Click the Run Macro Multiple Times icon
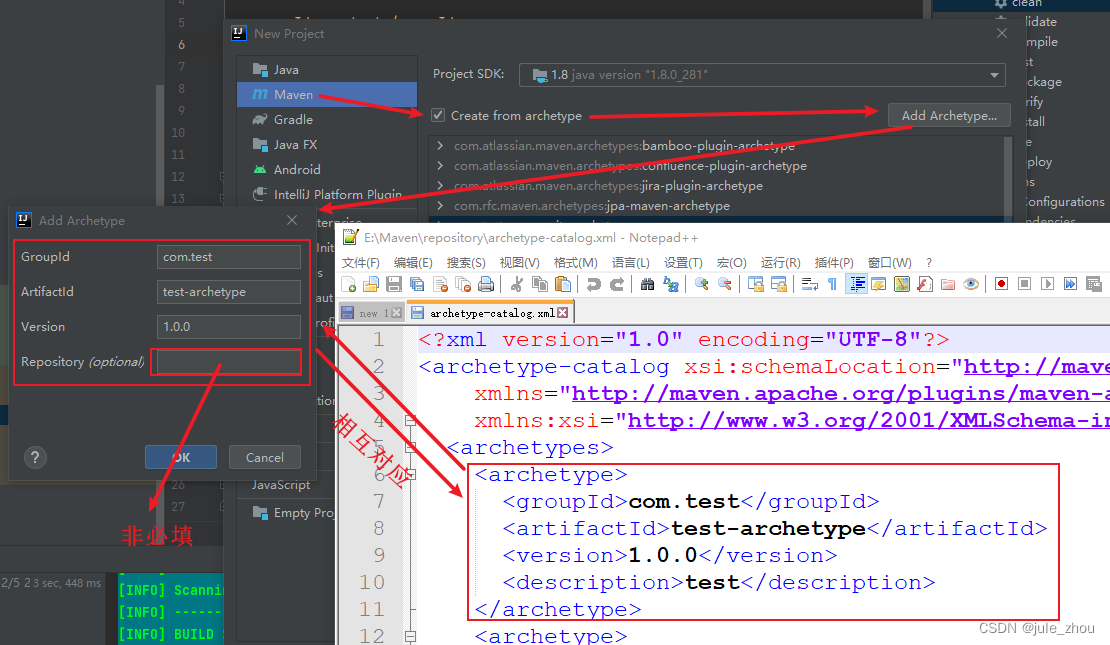This screenshot has height=645, width=1110. 1070,285
